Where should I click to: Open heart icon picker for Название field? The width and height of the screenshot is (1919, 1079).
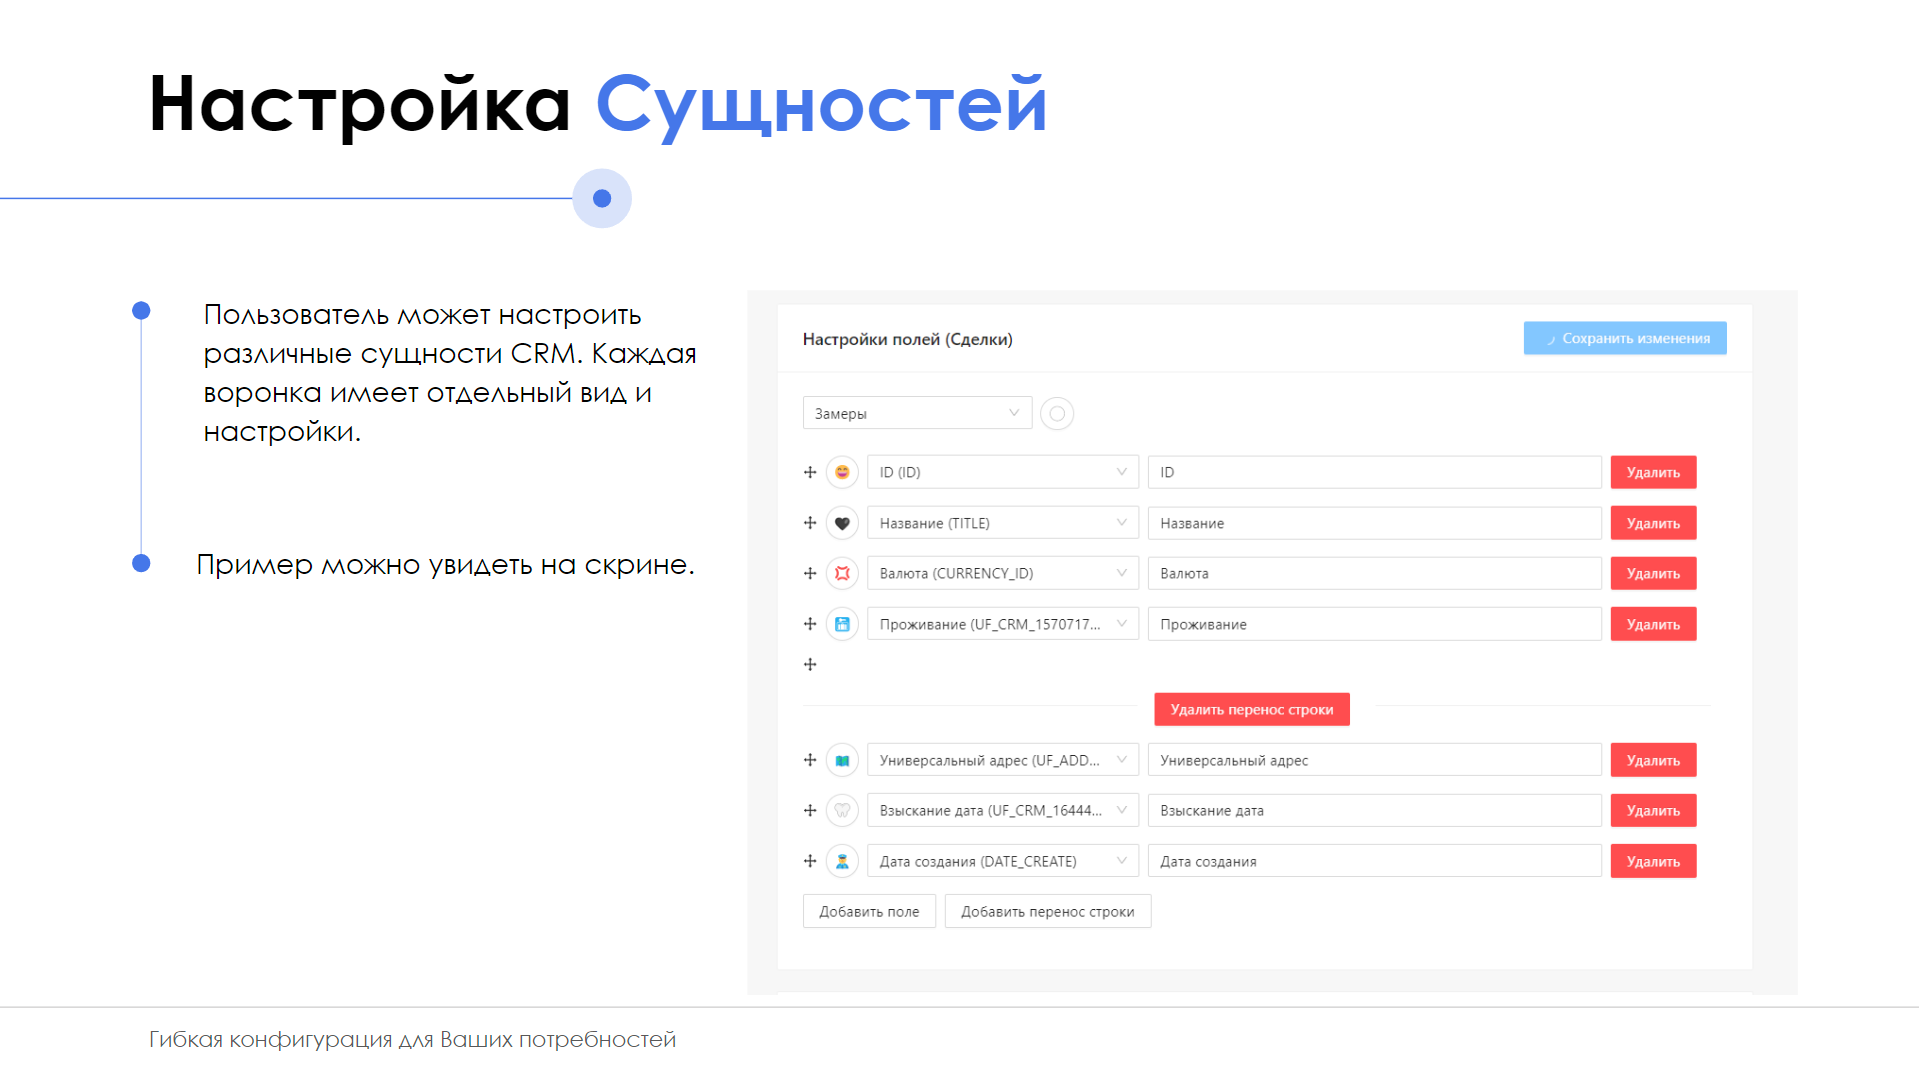(842, 523)
